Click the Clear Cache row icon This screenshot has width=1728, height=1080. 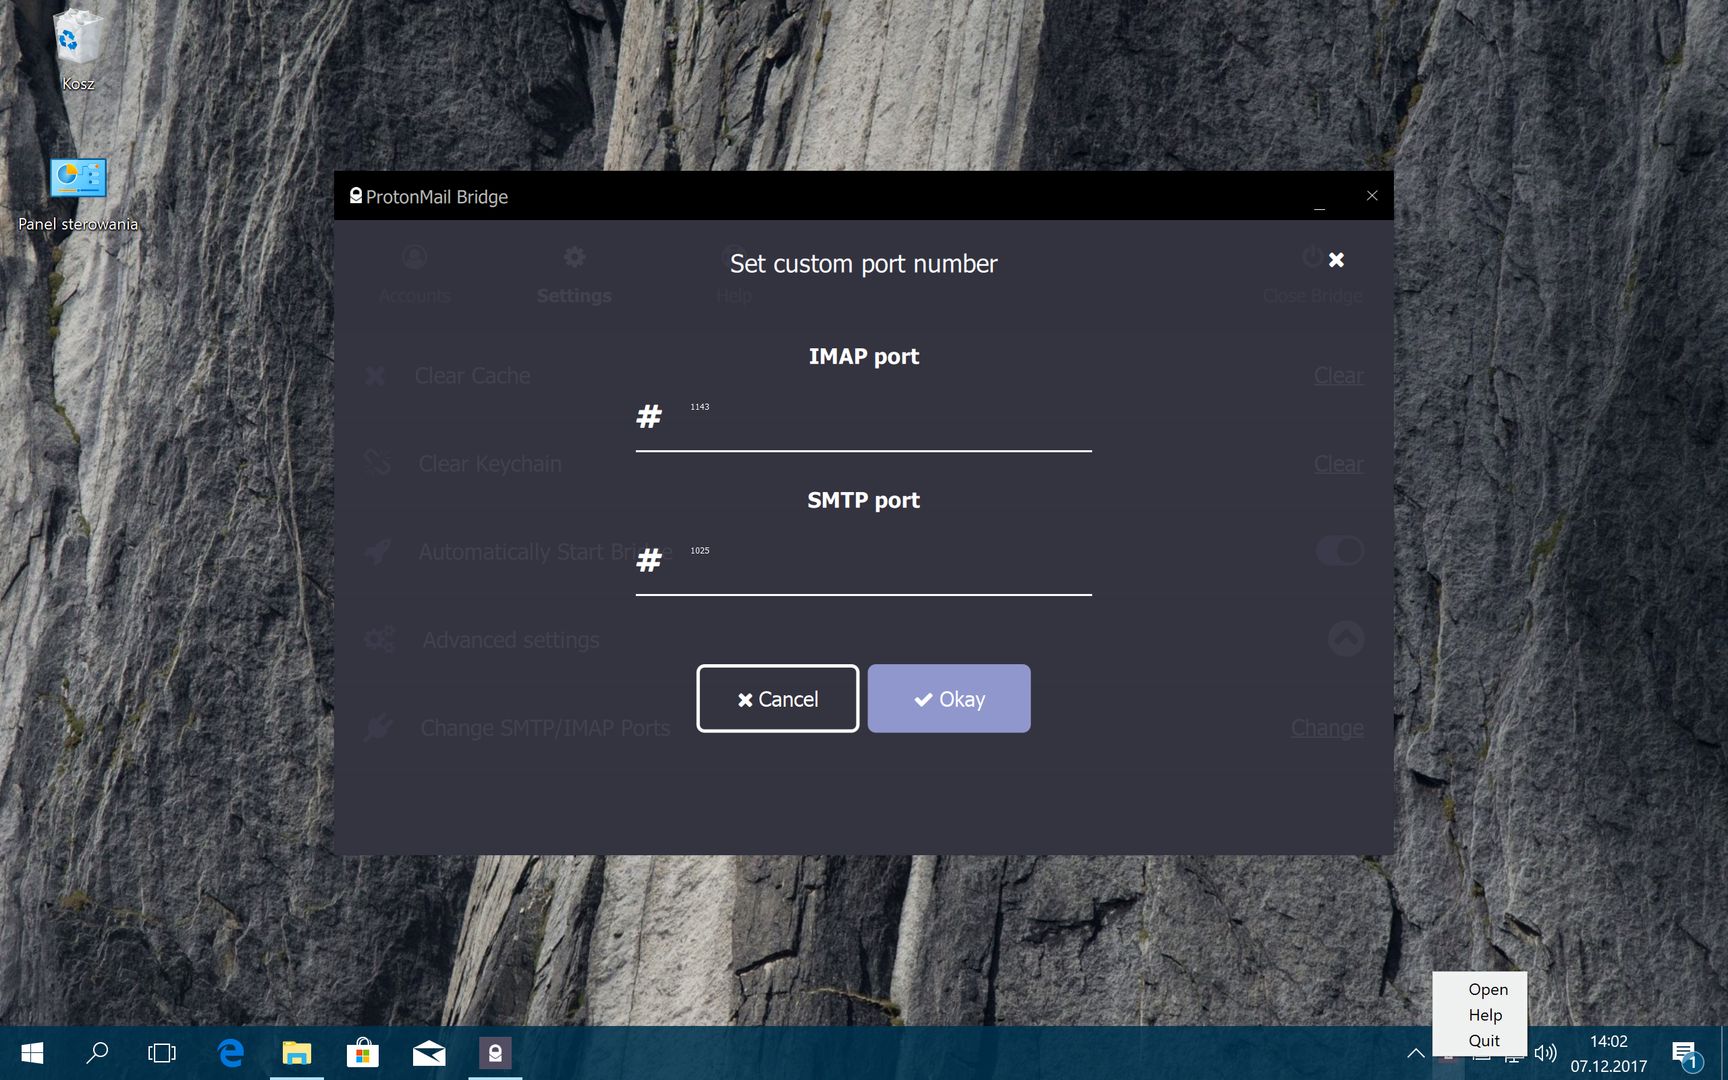click(375, 376)
